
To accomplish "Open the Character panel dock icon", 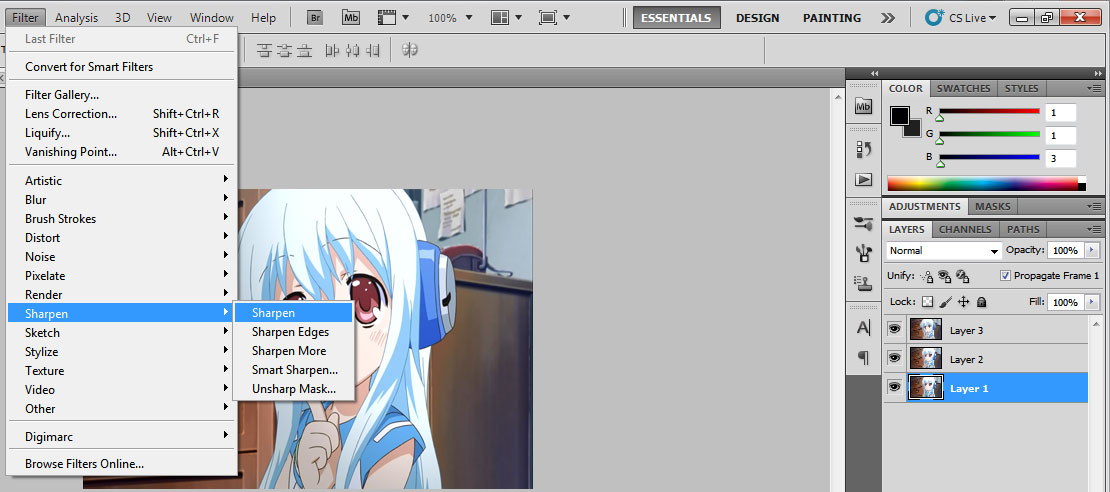I will [863, 328].
